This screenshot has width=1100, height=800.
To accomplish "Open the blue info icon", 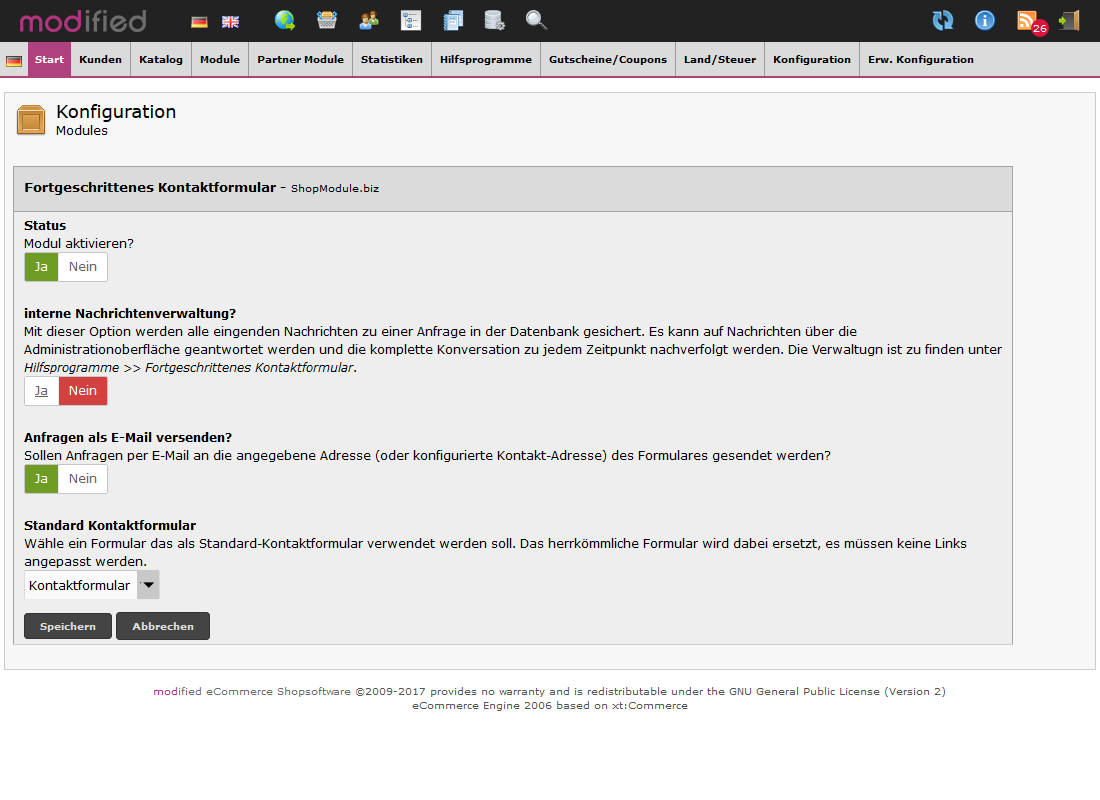I will click(x=985, y=20).
